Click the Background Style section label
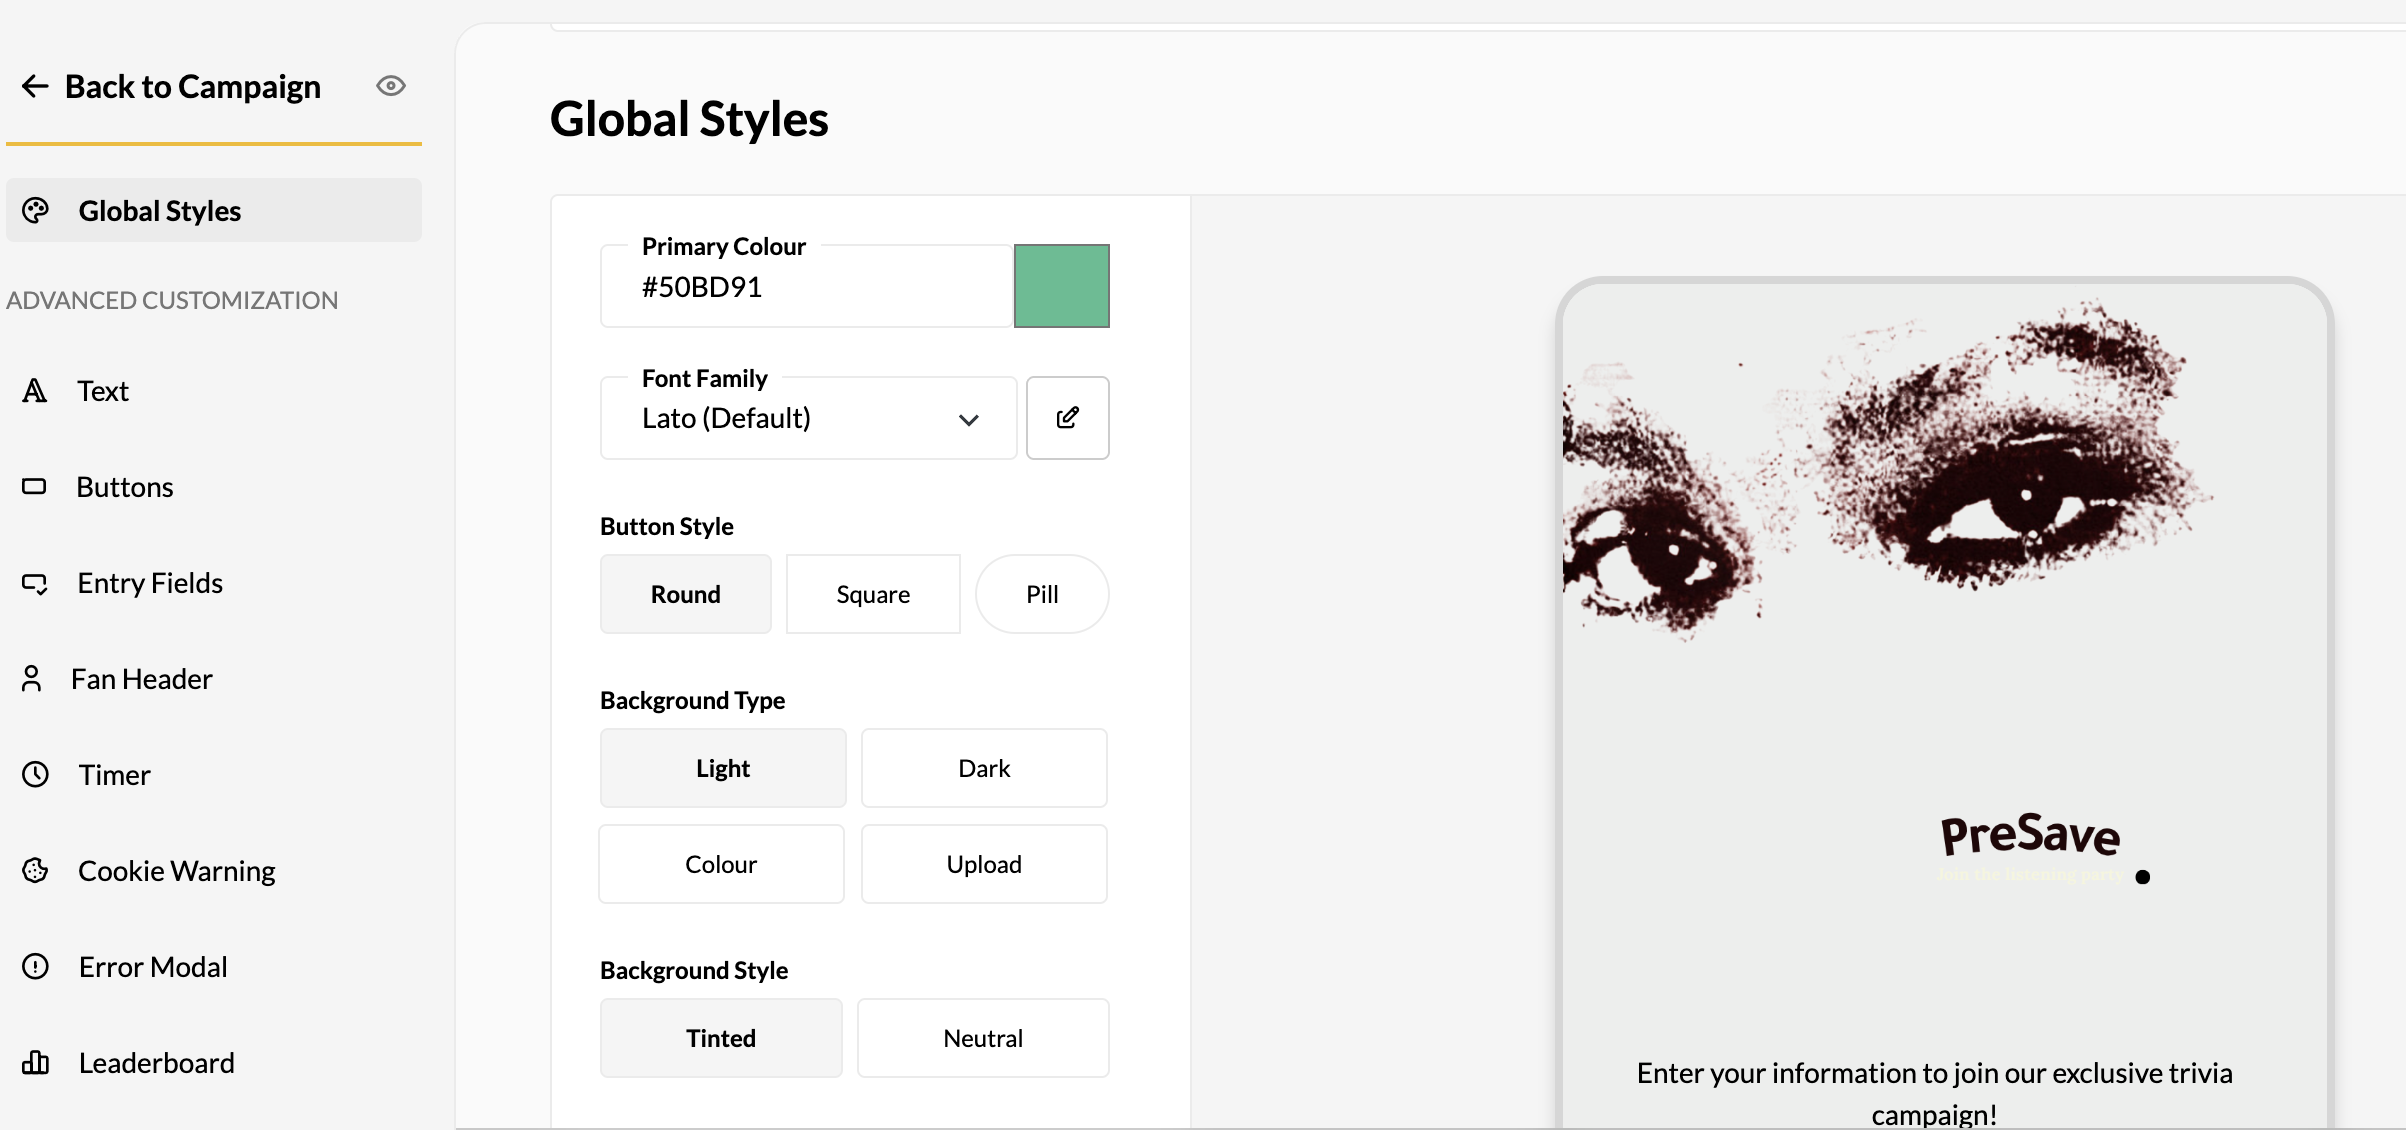Image resolution: width=2406 pixels, height=1130 pixels. [x=694, y=970]
